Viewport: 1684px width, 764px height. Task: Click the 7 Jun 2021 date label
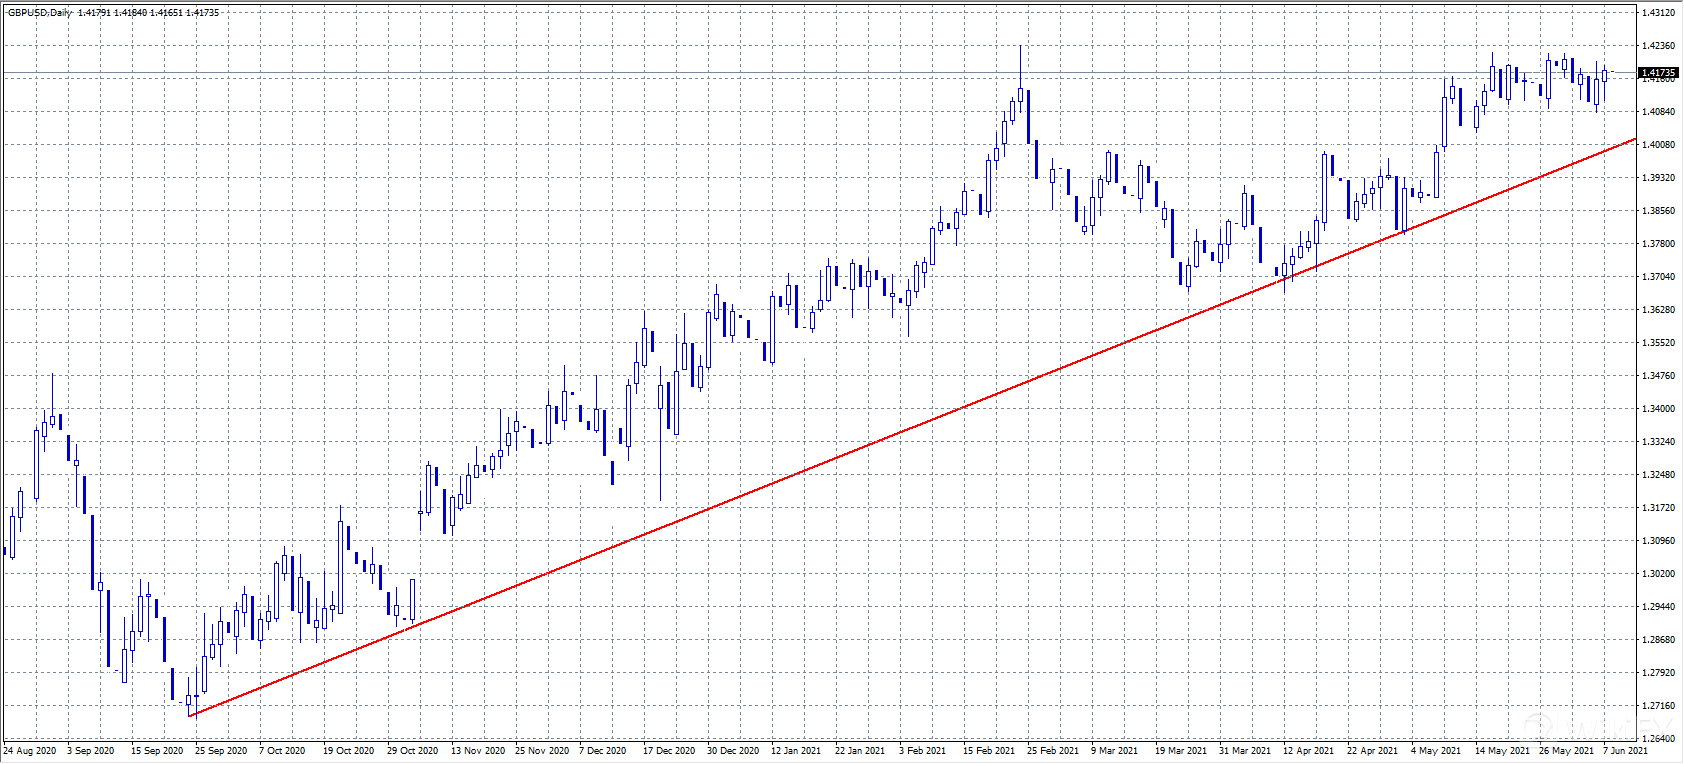[1625, 751]
